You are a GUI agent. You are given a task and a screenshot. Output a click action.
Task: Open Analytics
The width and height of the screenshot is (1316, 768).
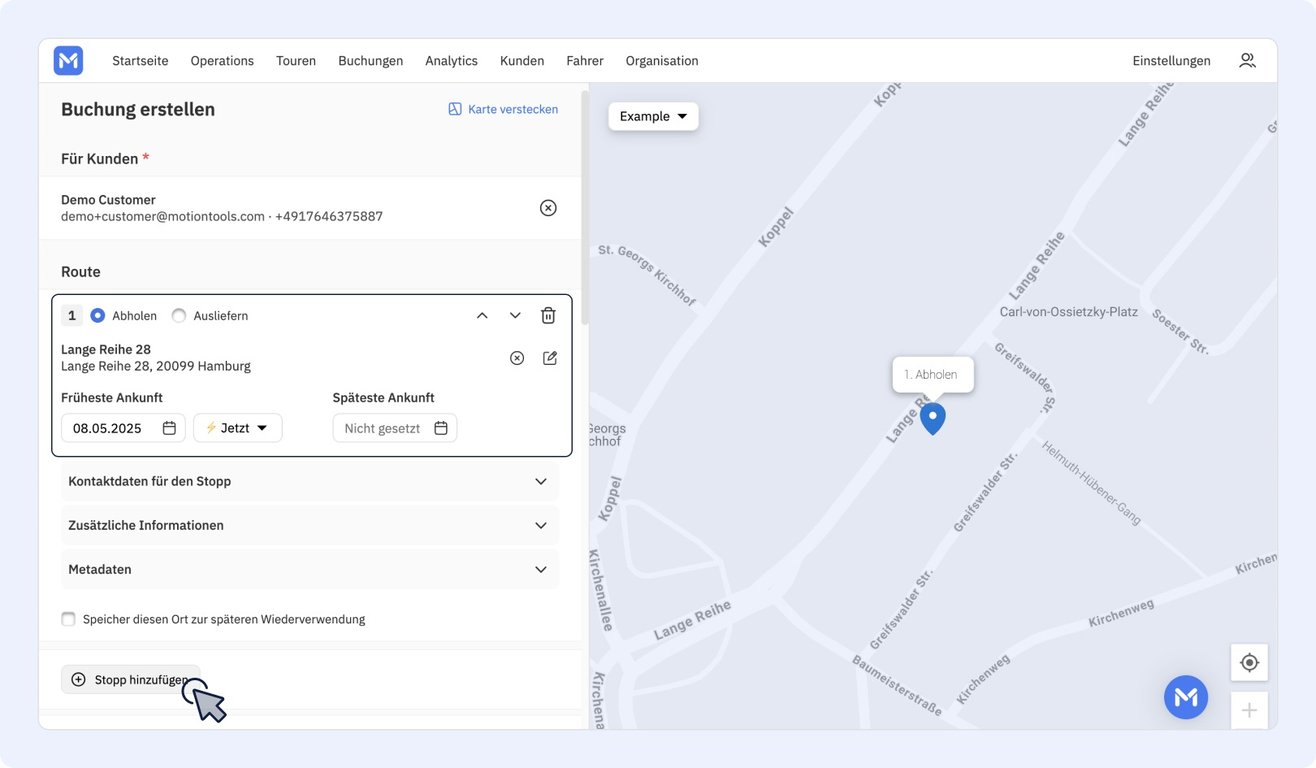coord(451,61)
